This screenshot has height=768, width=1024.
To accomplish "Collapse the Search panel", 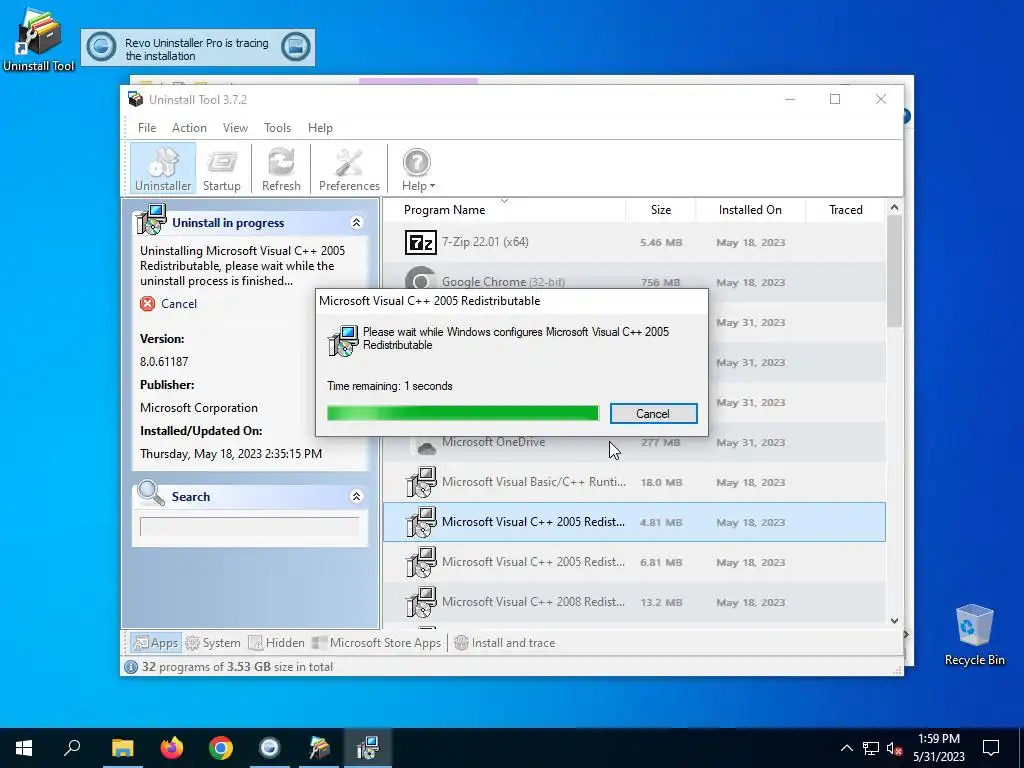I will (357, 496).
